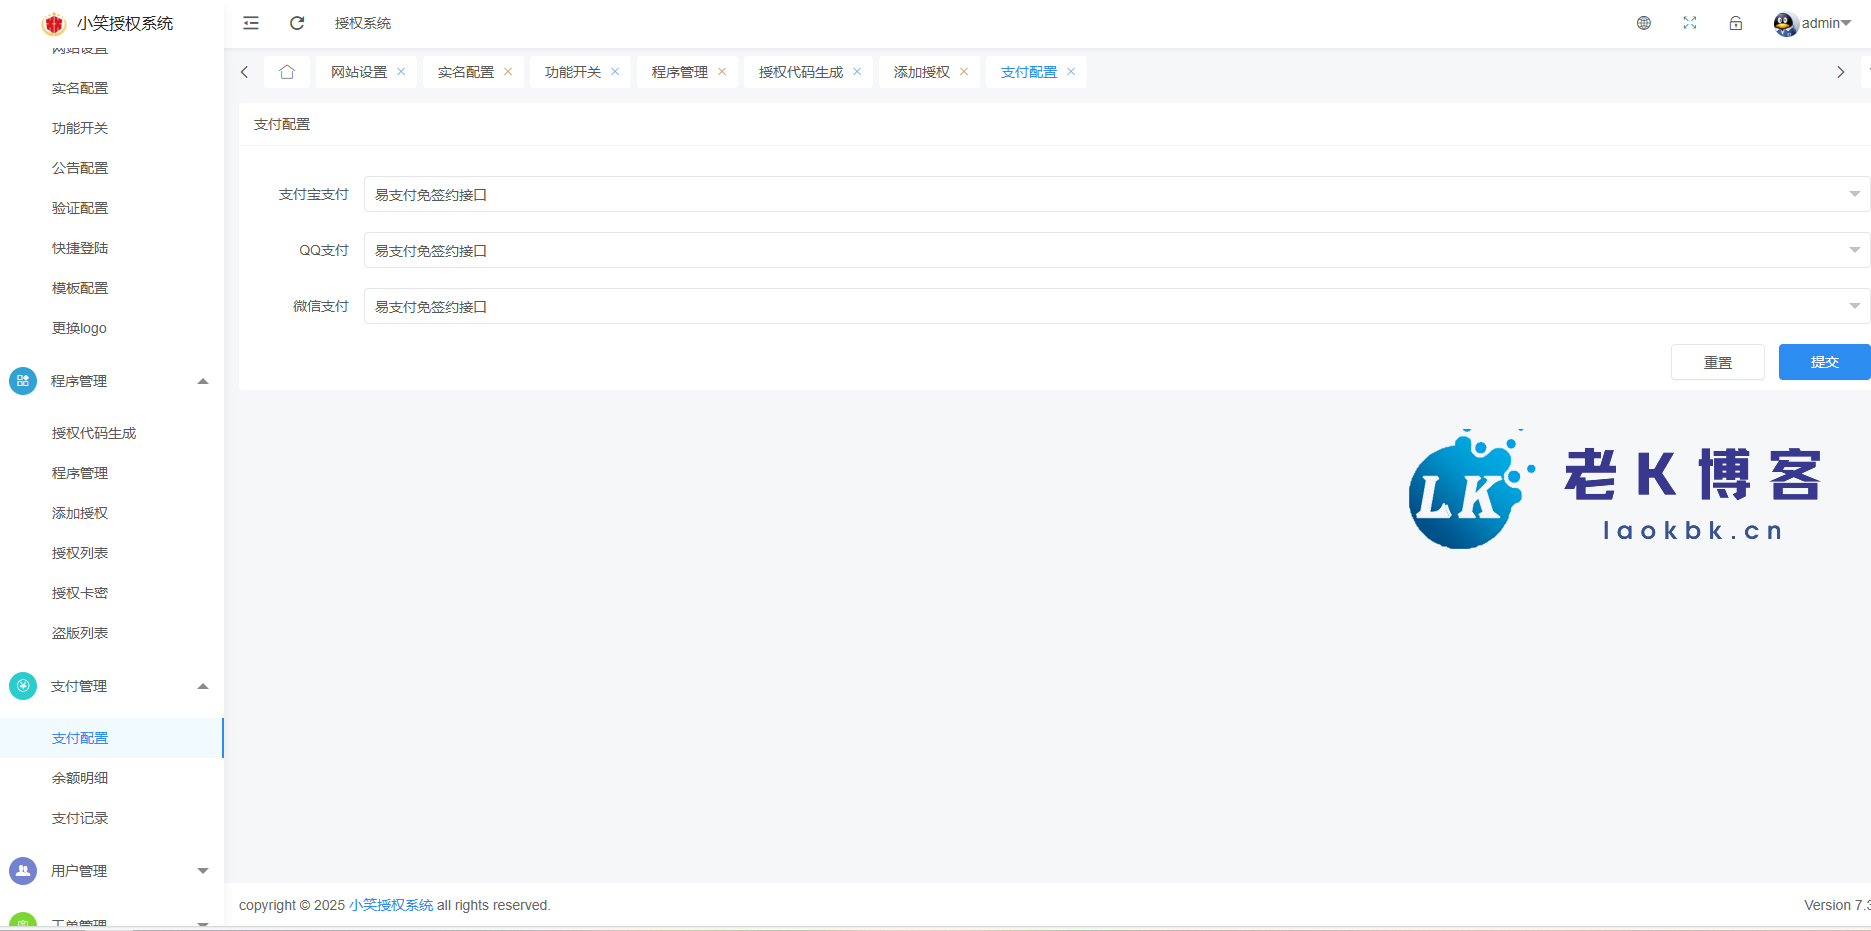
Task: Click the 提交 submit button
Action: tap(1825, 362)
